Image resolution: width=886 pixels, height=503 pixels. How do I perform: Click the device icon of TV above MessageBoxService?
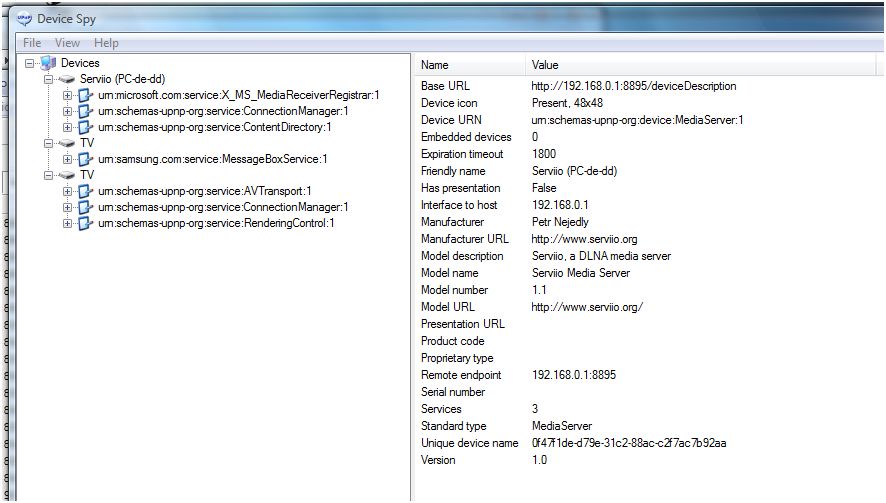[67, 143]
